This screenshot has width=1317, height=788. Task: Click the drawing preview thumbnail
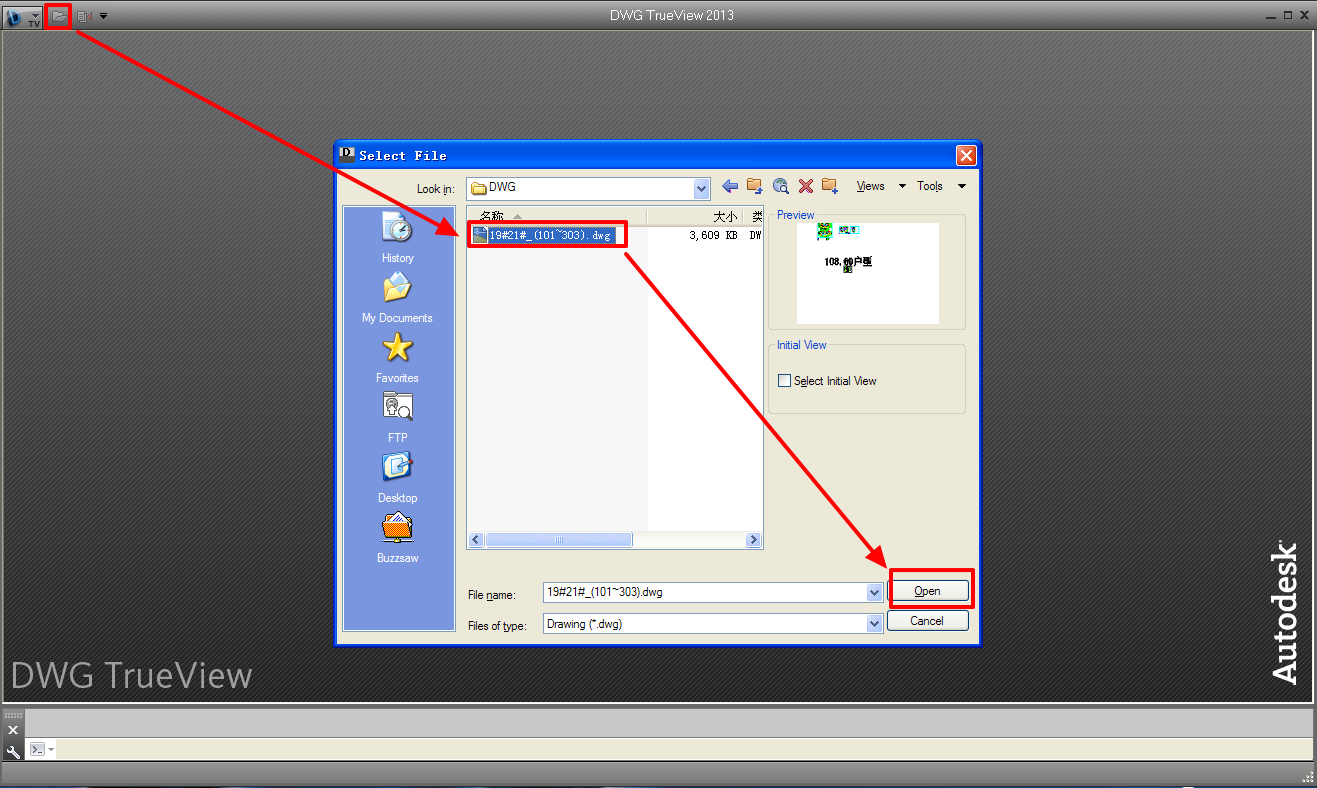point(867,273)
